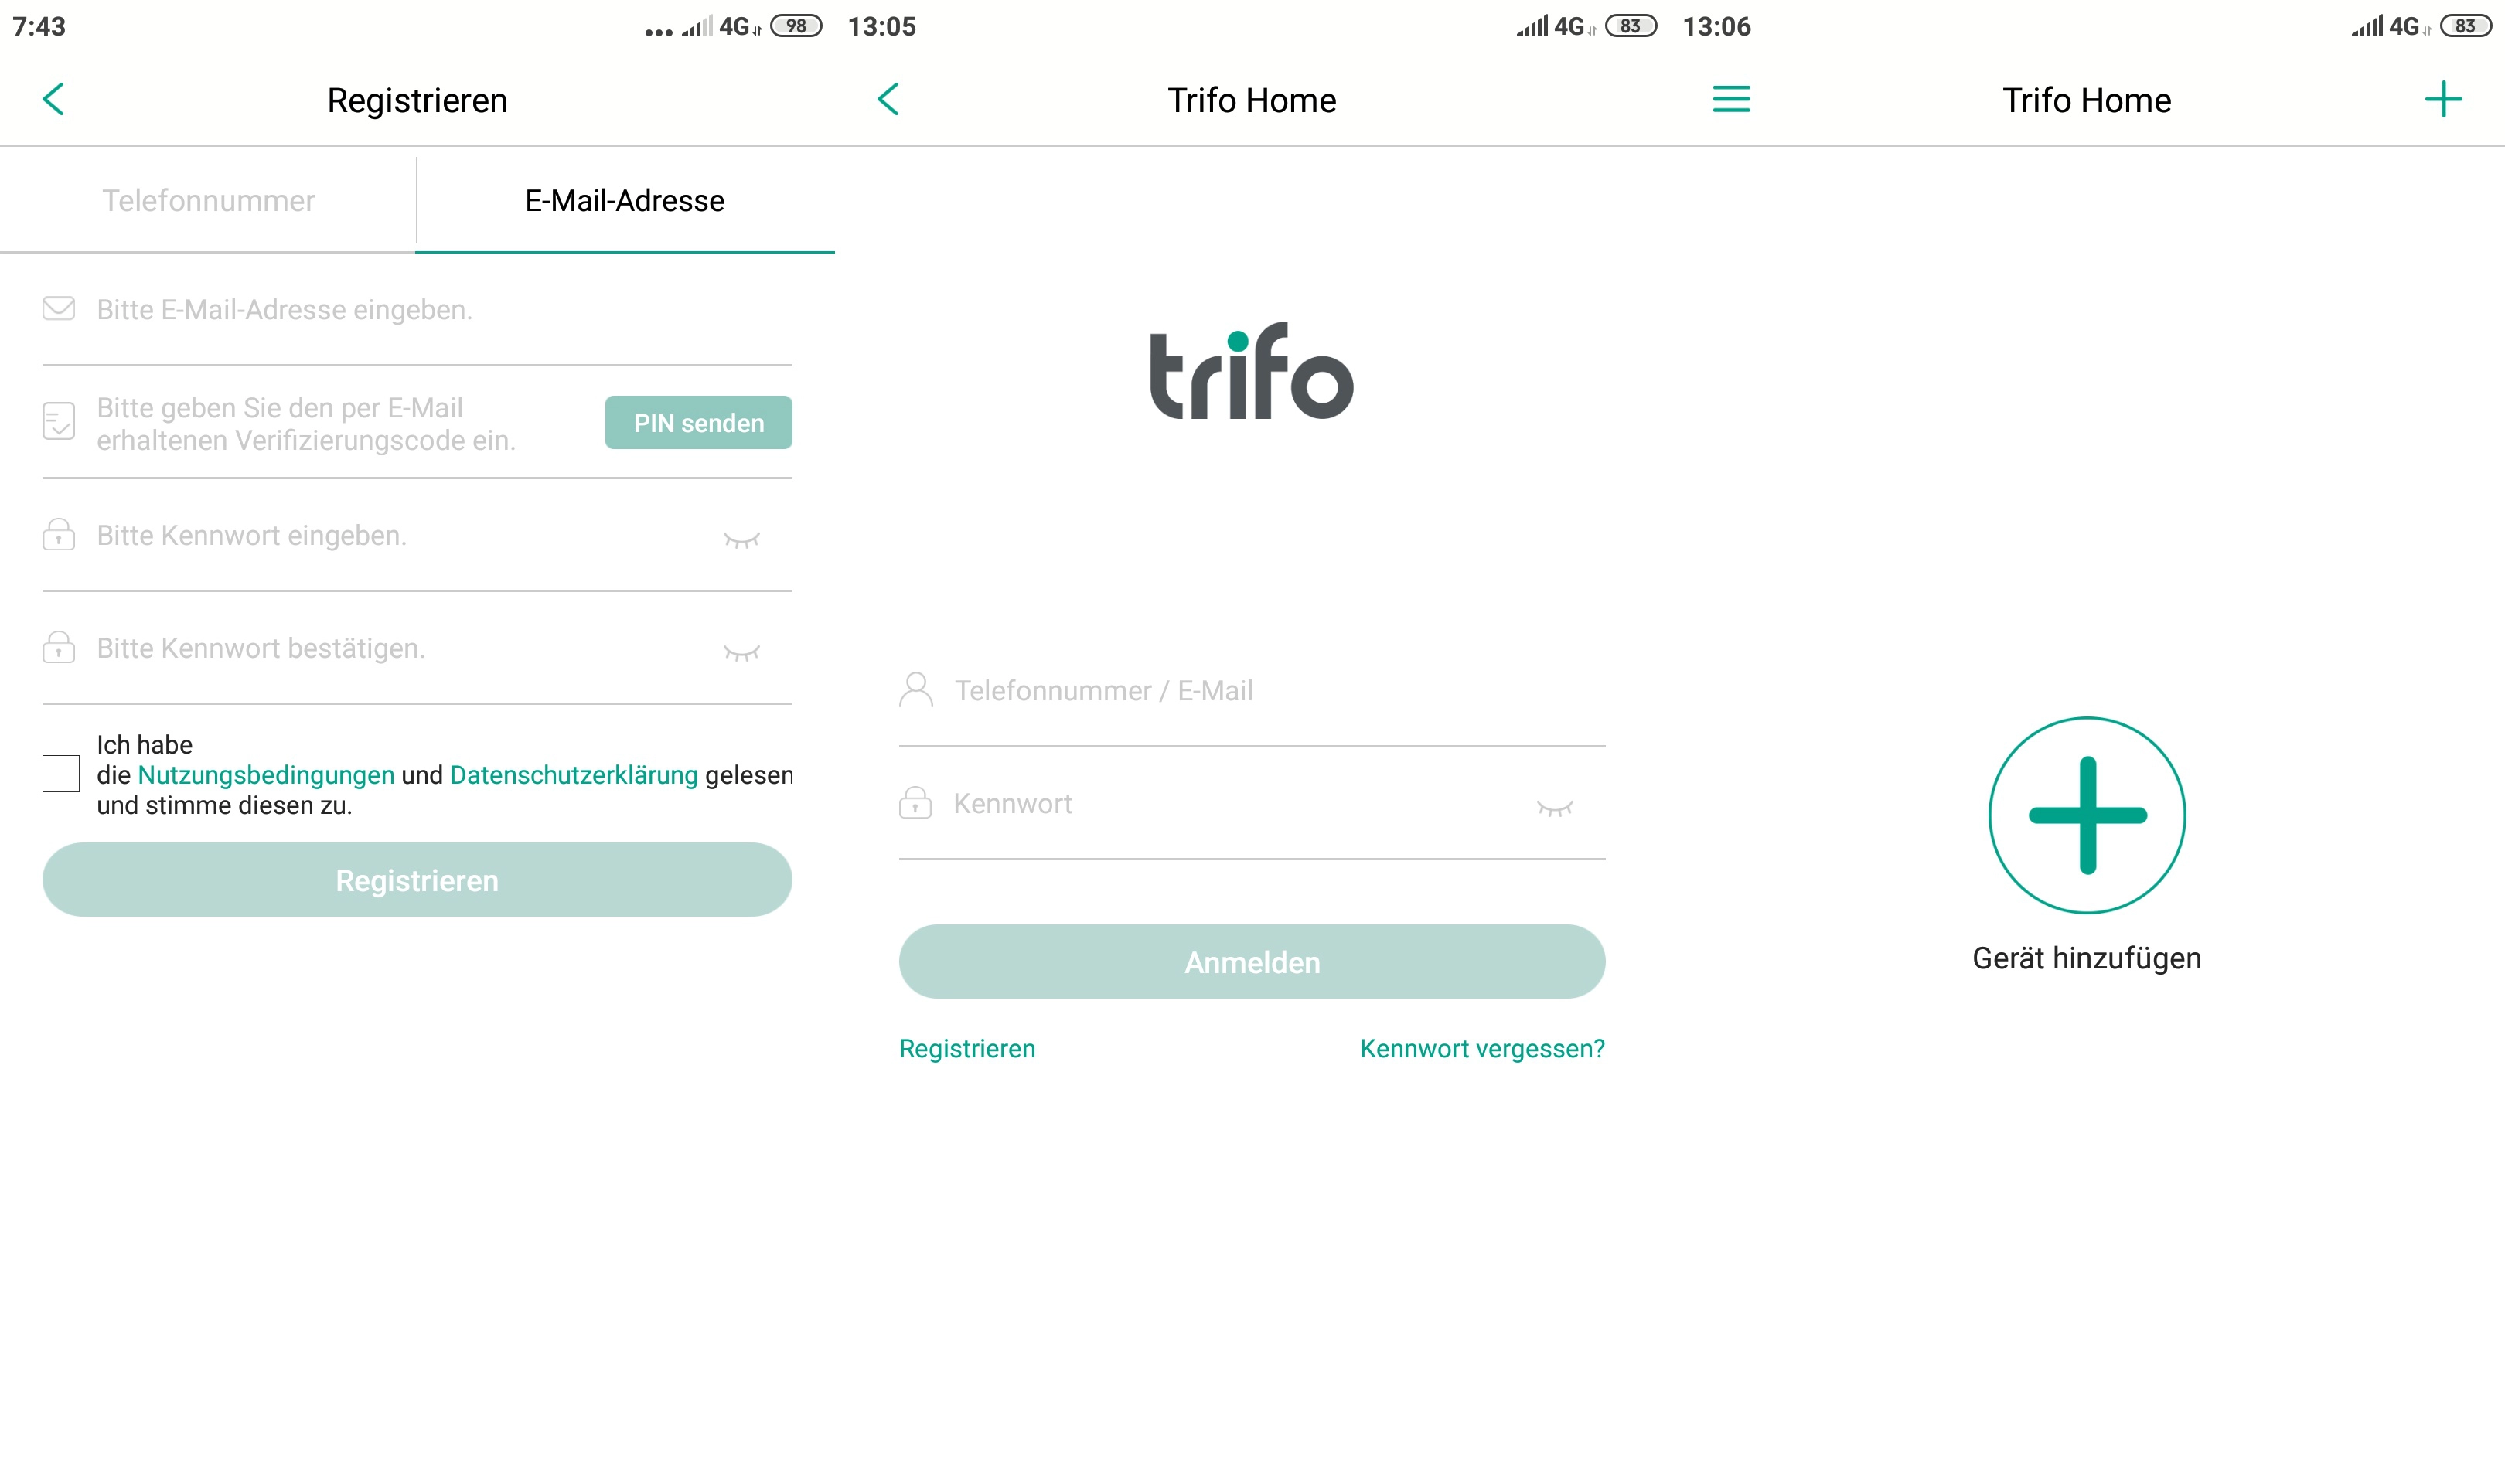This screenshot has width=2505, height=1484.
Task: Show password in Bitte Kennwort eingeben field
Action: 741,540
